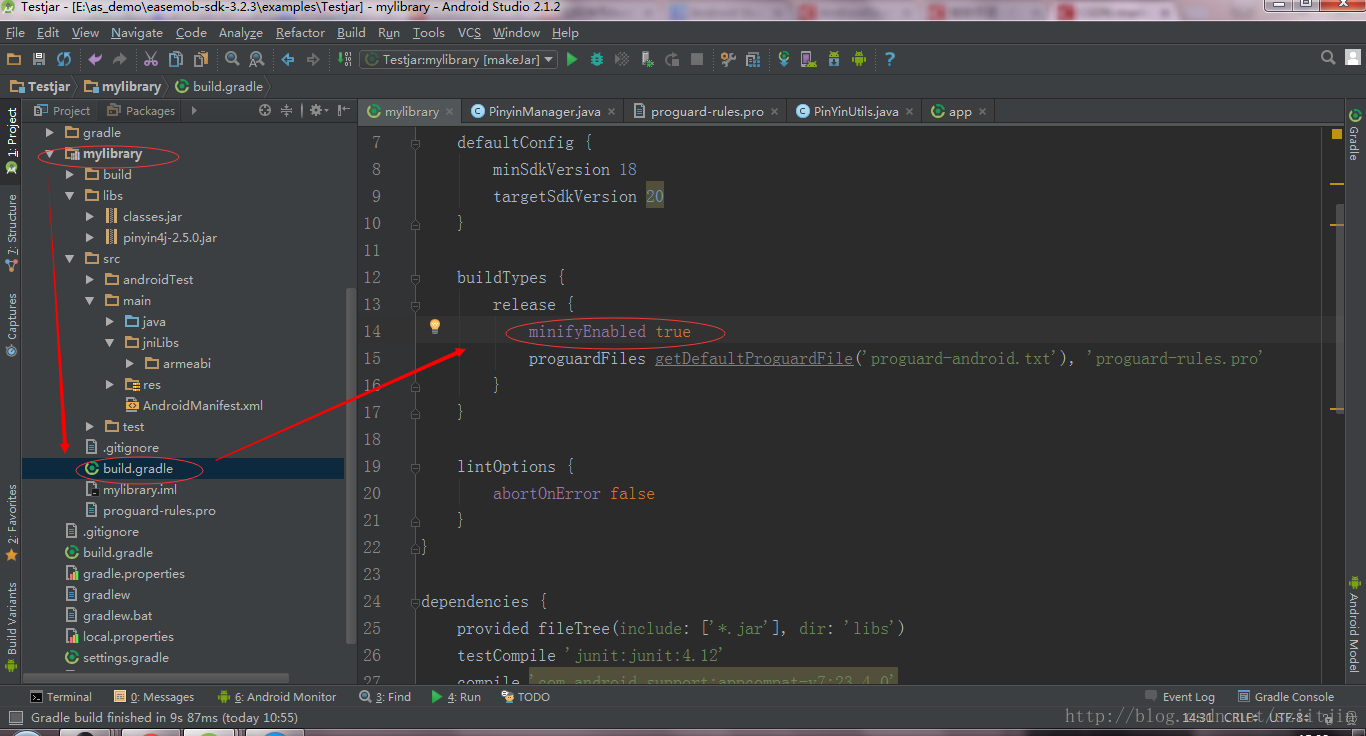Open the SDK Manager icon
The image size is (1366, 736).
point(834,60)
